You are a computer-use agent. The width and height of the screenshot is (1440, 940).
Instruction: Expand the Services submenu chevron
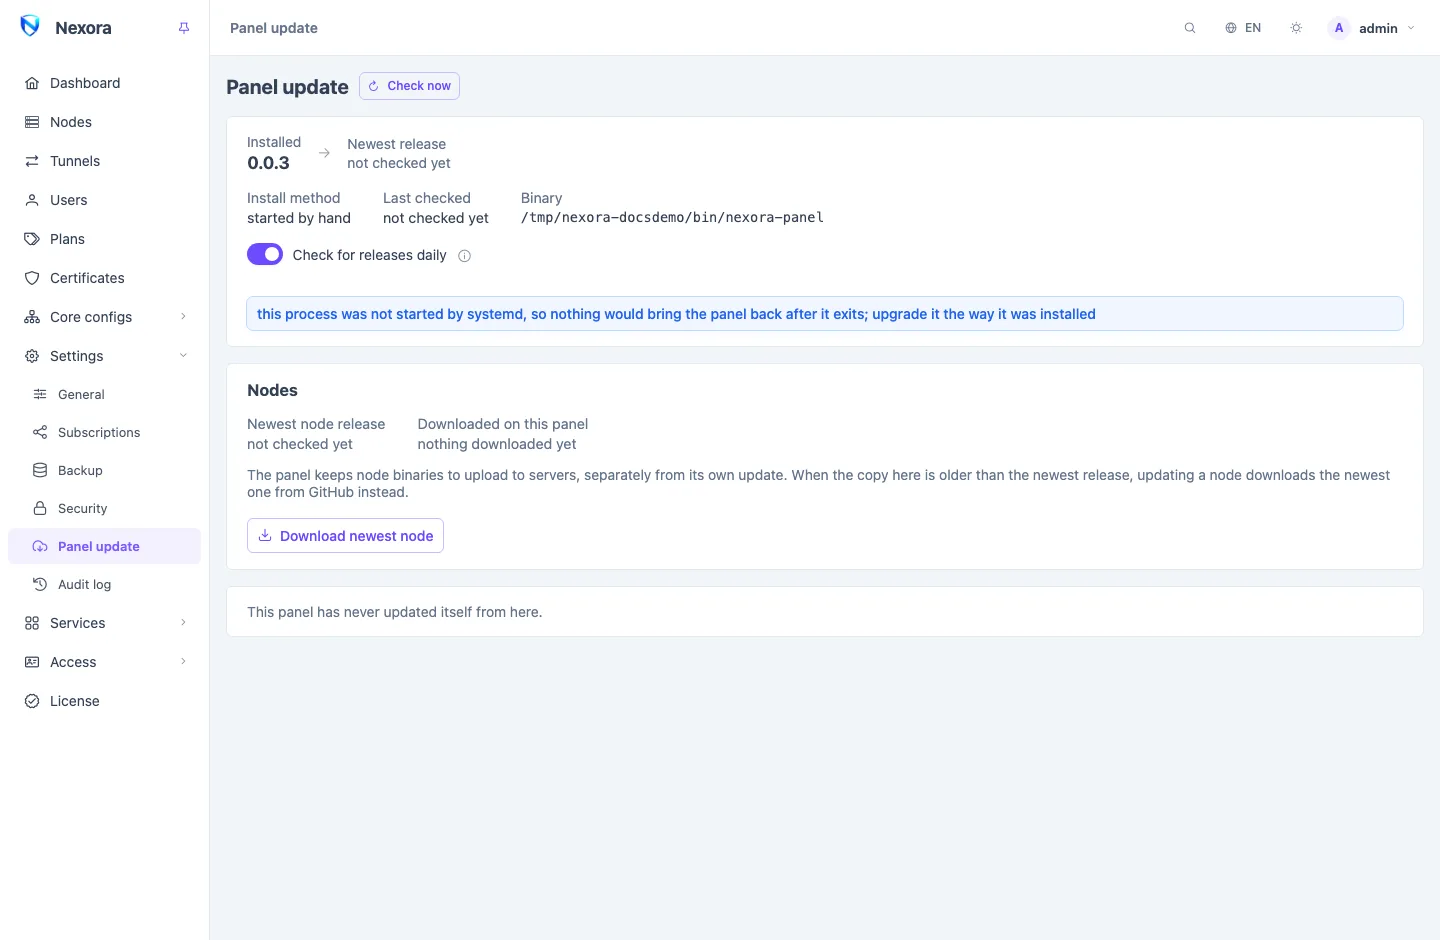183,623
